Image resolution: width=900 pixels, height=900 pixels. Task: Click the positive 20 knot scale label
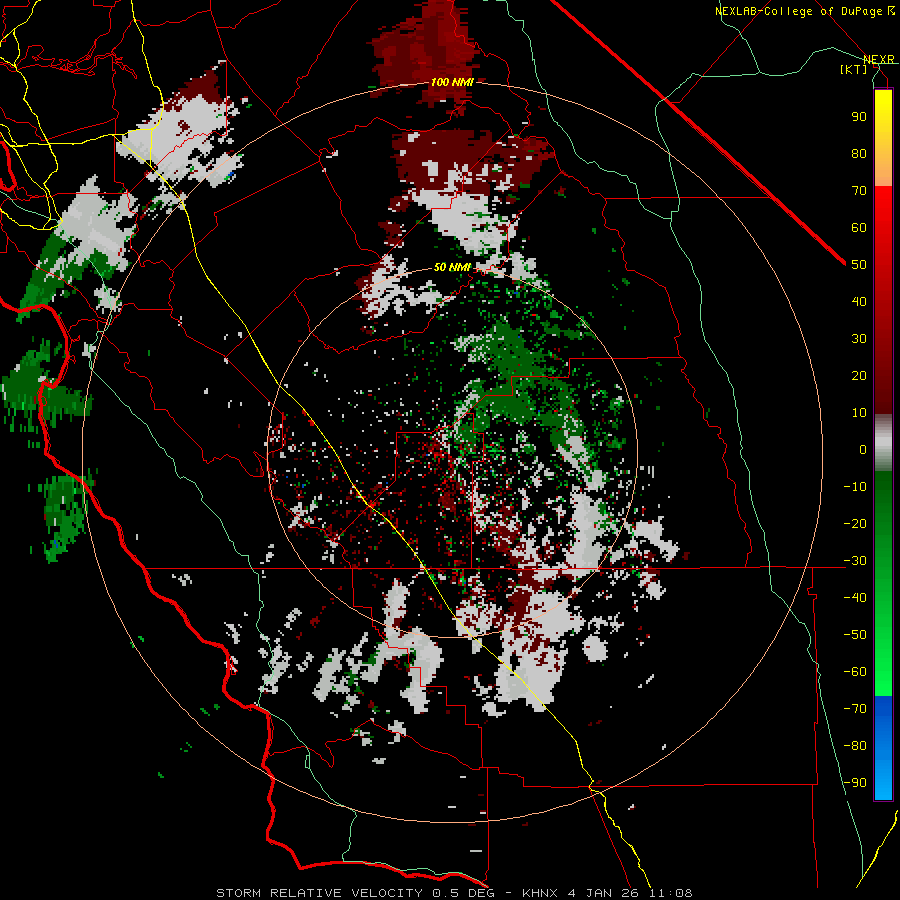(859, 375)
